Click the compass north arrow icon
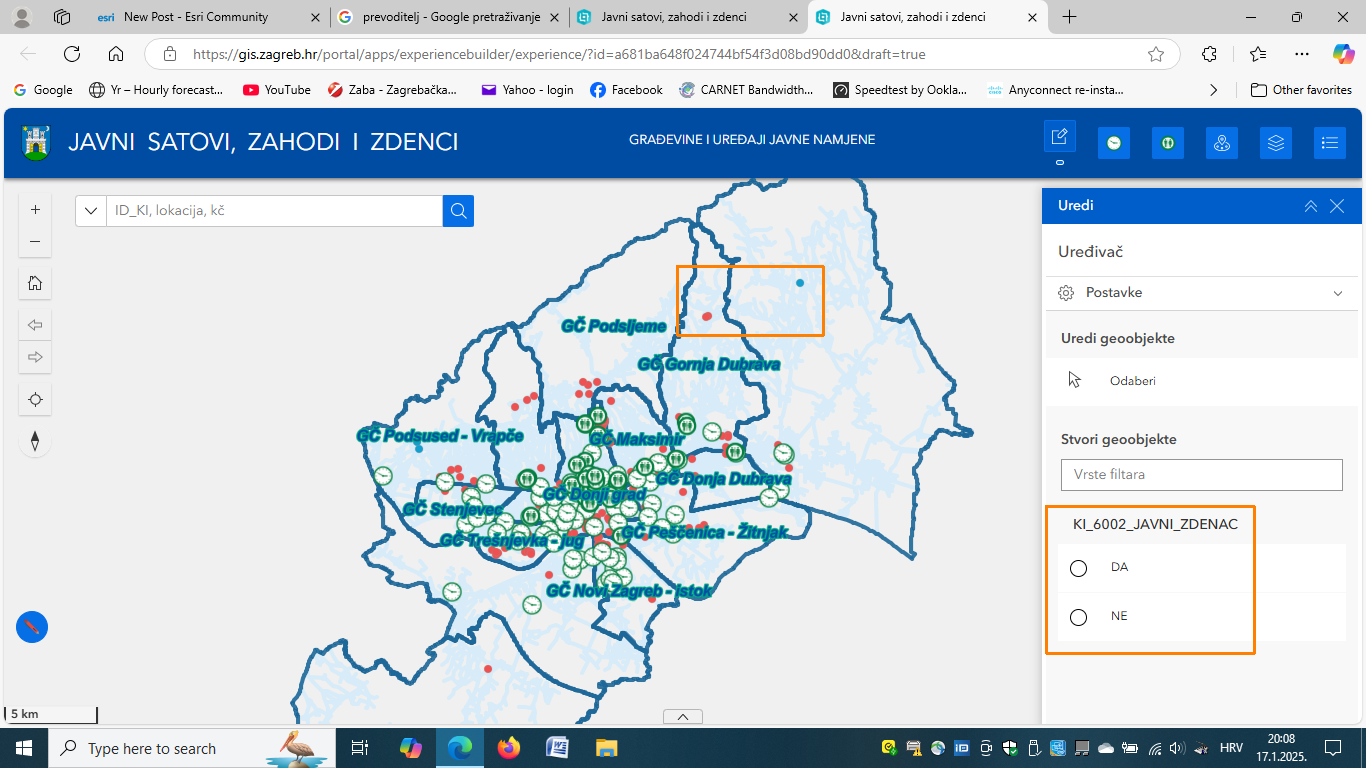1366x768 pixels. (35, 439)
